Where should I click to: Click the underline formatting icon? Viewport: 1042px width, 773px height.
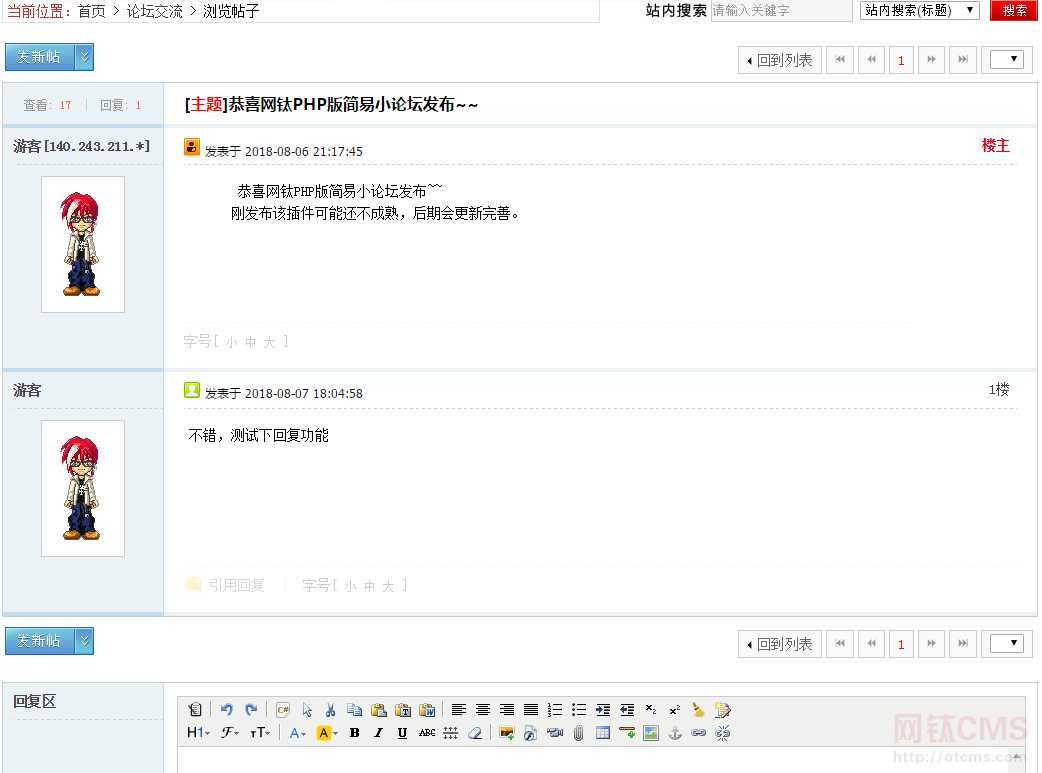[x=402, y=733]
